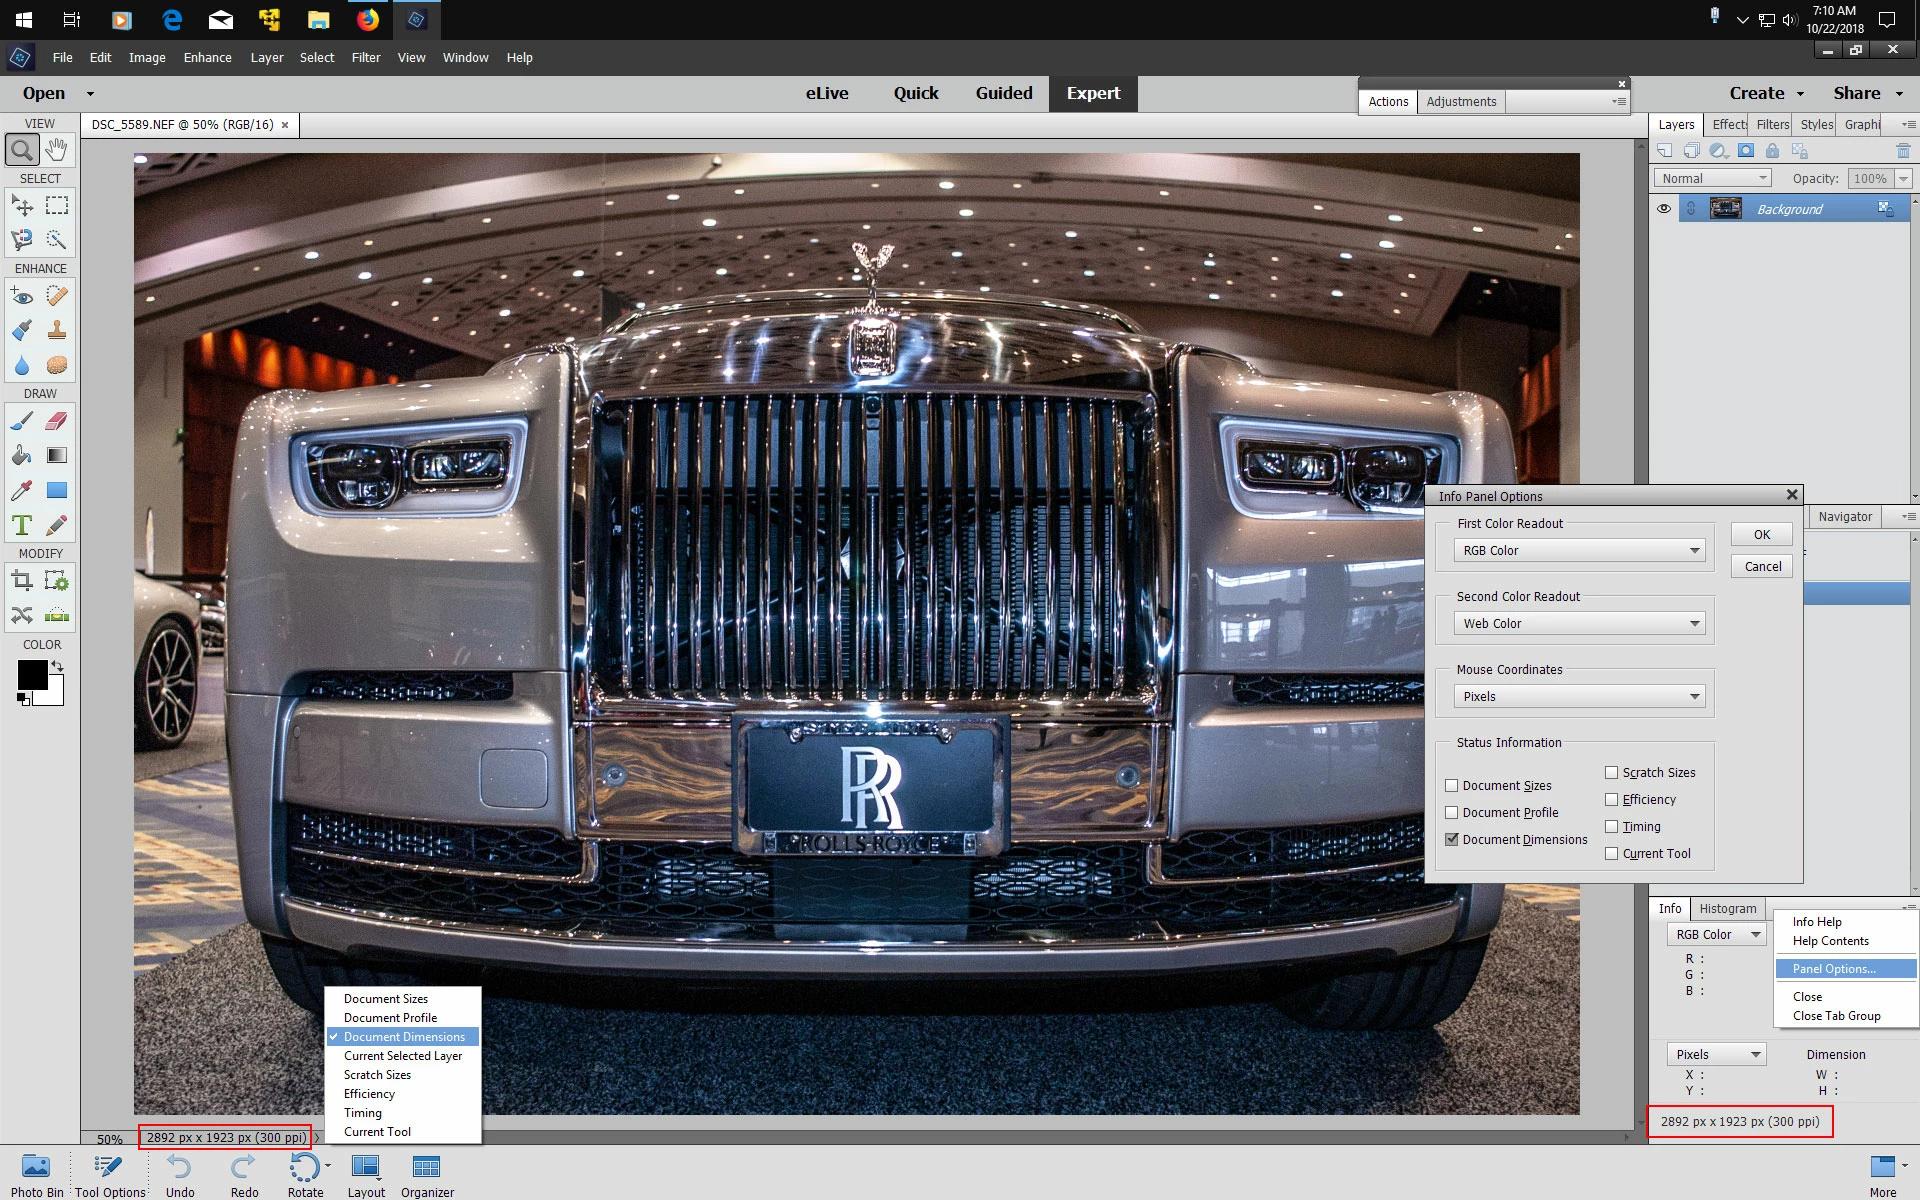Open the layer blend mode Normal dropdown
This screenshot has height=1200, width=1920.
tap(1713, 178)
